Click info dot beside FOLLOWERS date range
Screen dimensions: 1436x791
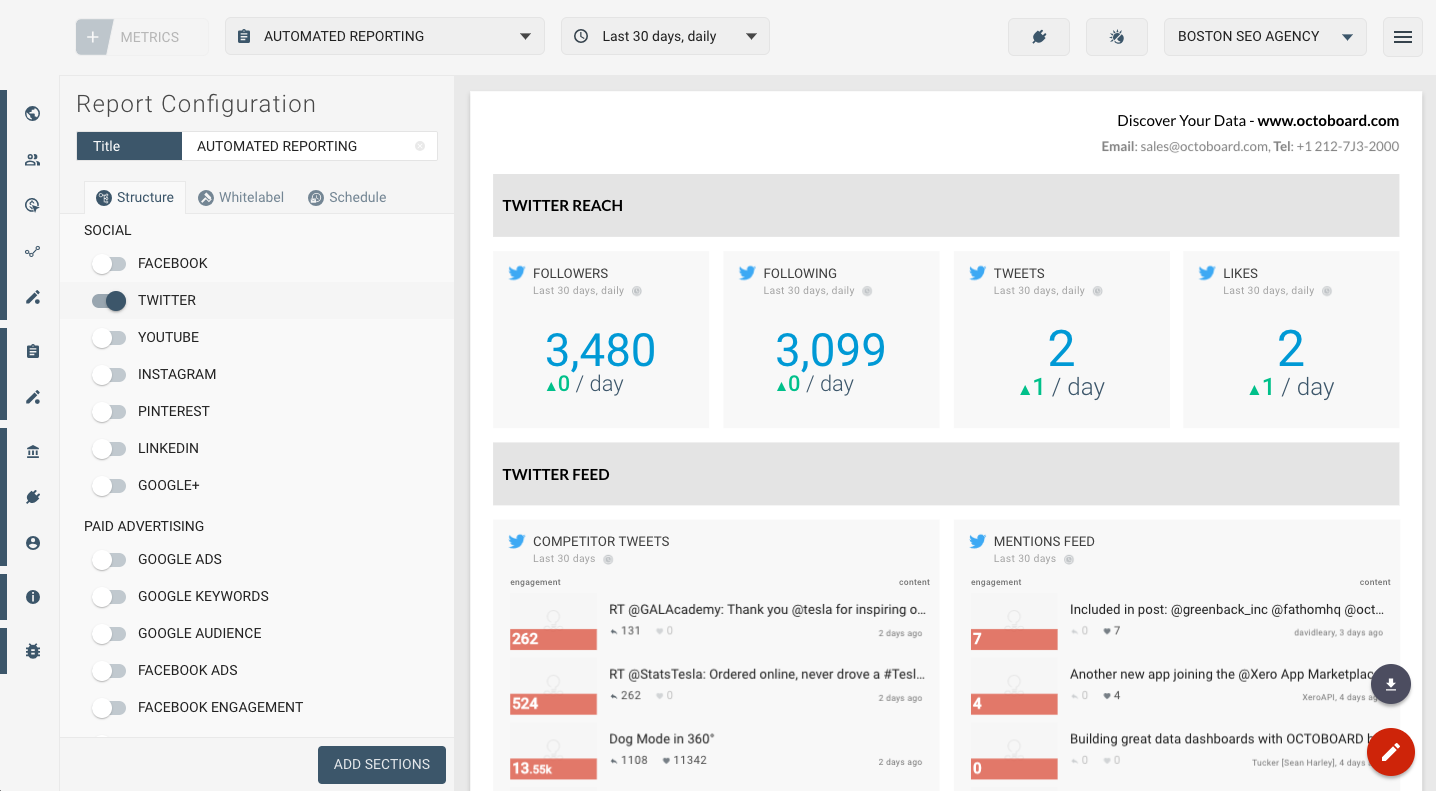637,291
